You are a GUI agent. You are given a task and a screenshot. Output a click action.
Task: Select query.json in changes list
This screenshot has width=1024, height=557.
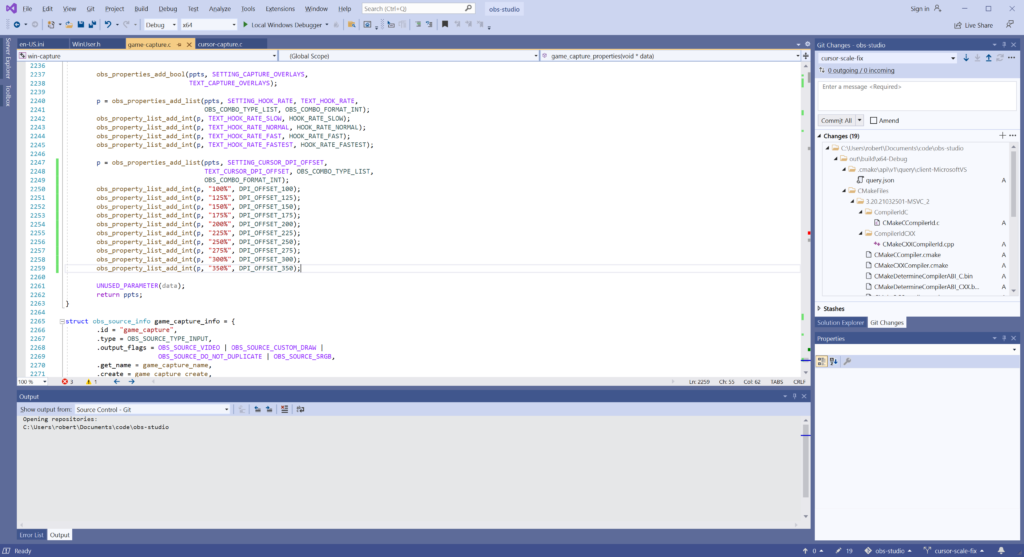click(880, 180)
